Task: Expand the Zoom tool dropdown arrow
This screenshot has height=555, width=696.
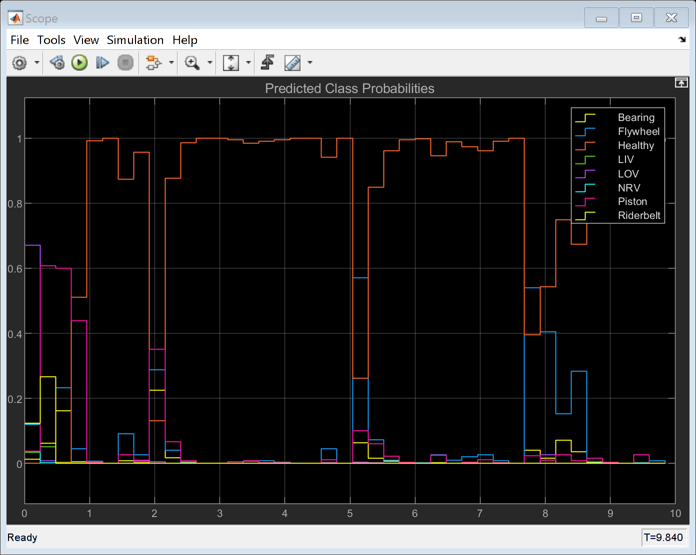Action: [210, 63]
